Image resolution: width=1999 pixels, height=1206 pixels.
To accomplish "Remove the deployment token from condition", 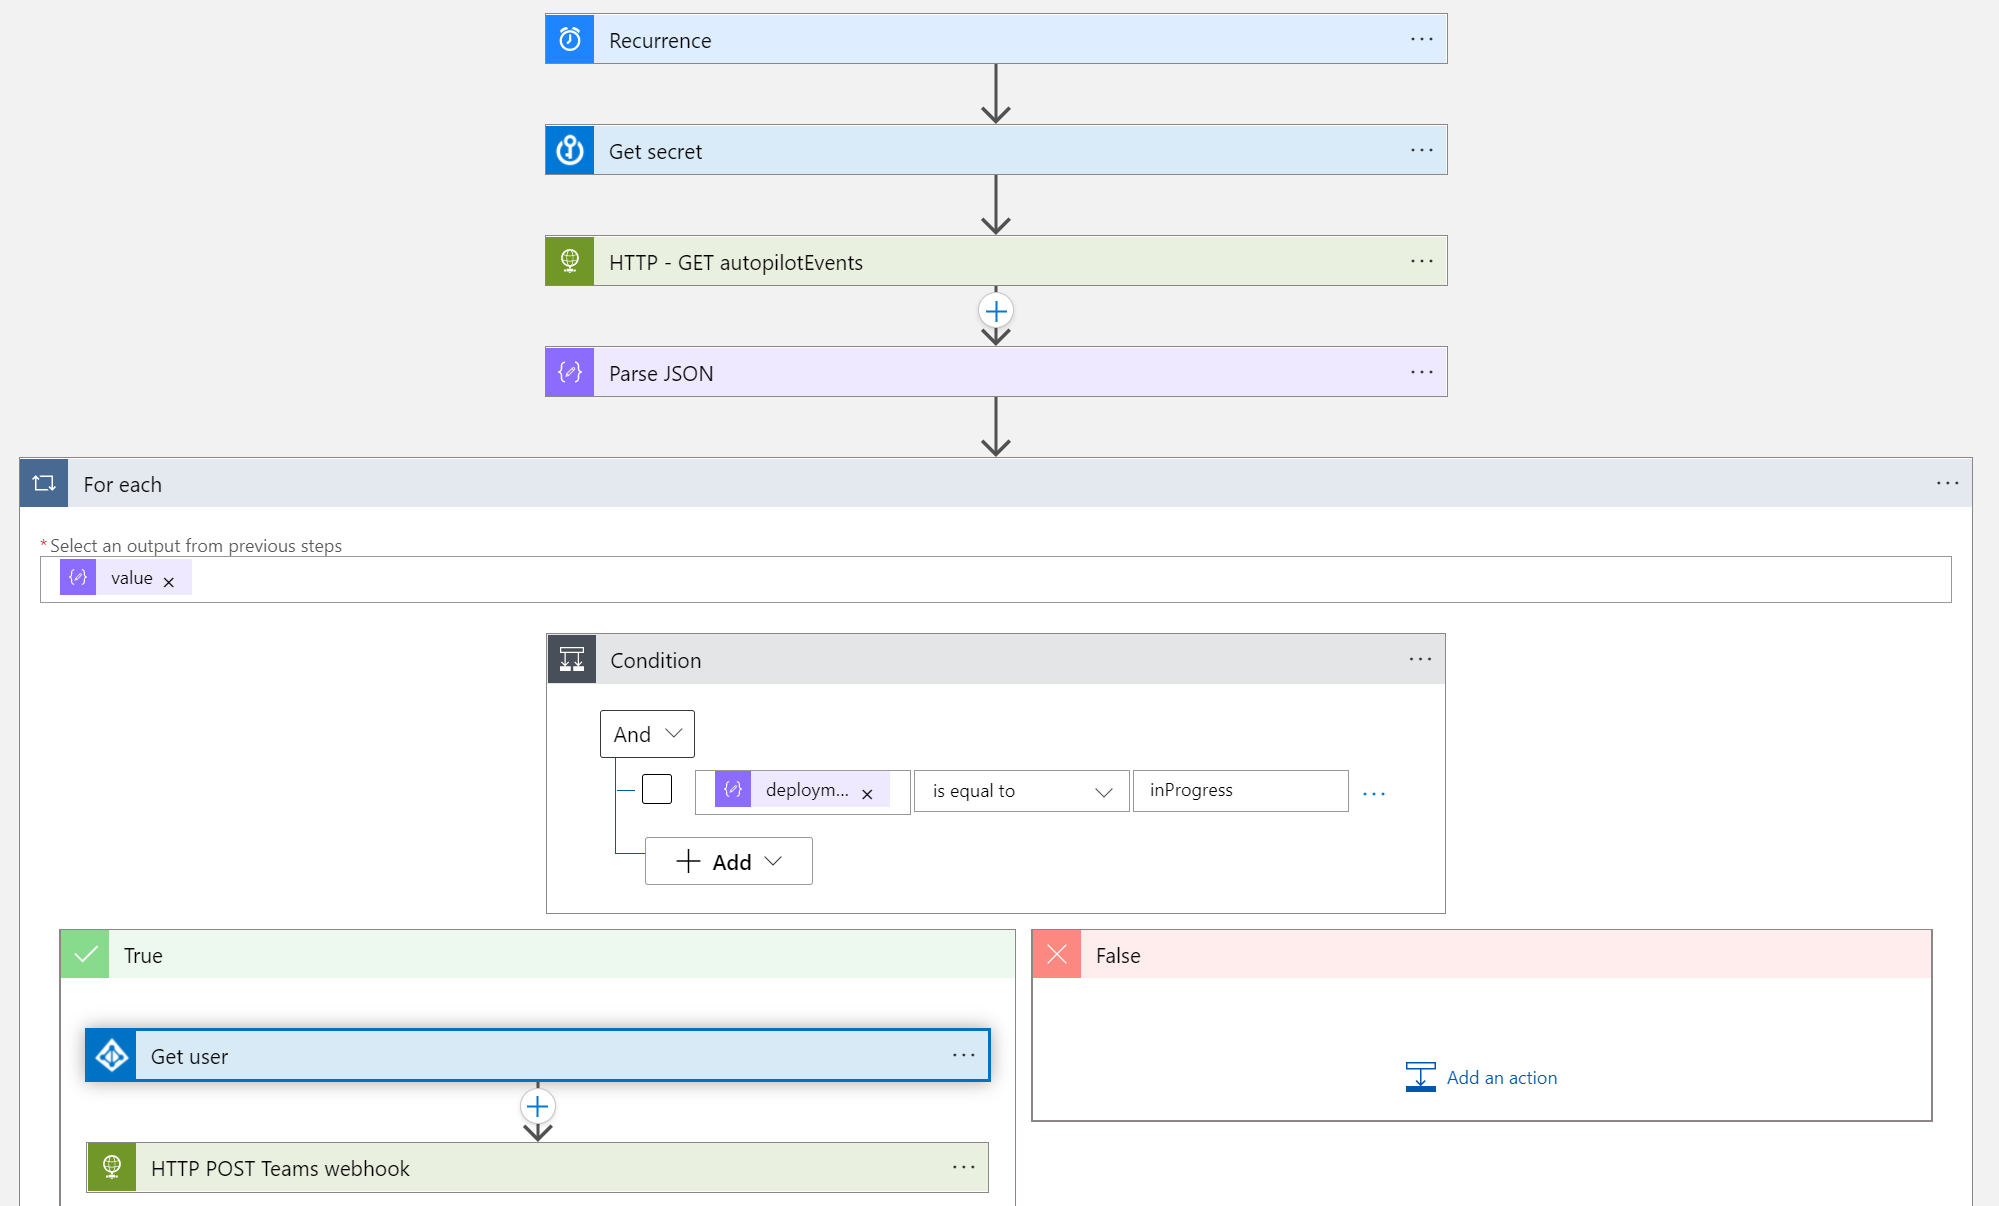I will (x=867, y=794).
